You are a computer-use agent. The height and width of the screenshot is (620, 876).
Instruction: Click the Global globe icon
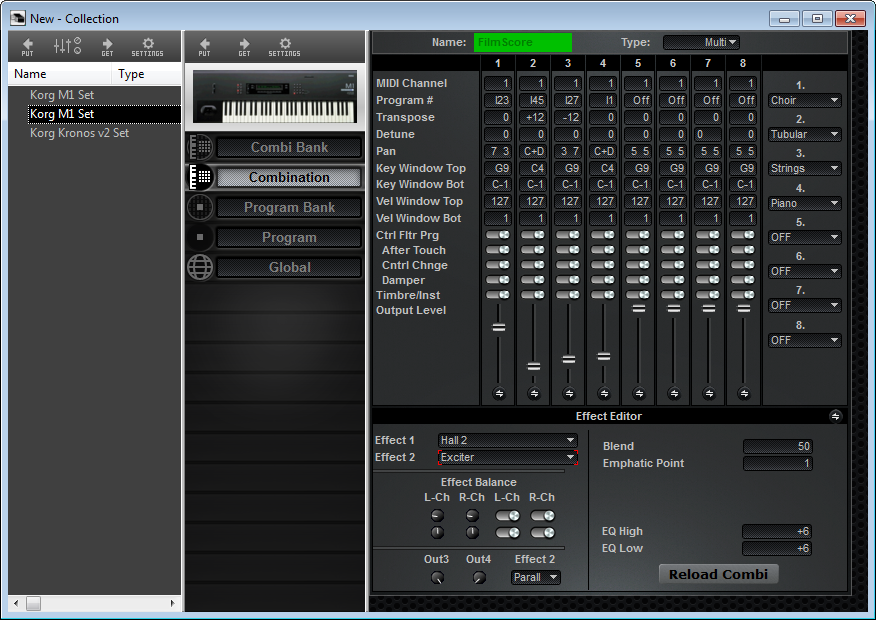tap(200, 267)
